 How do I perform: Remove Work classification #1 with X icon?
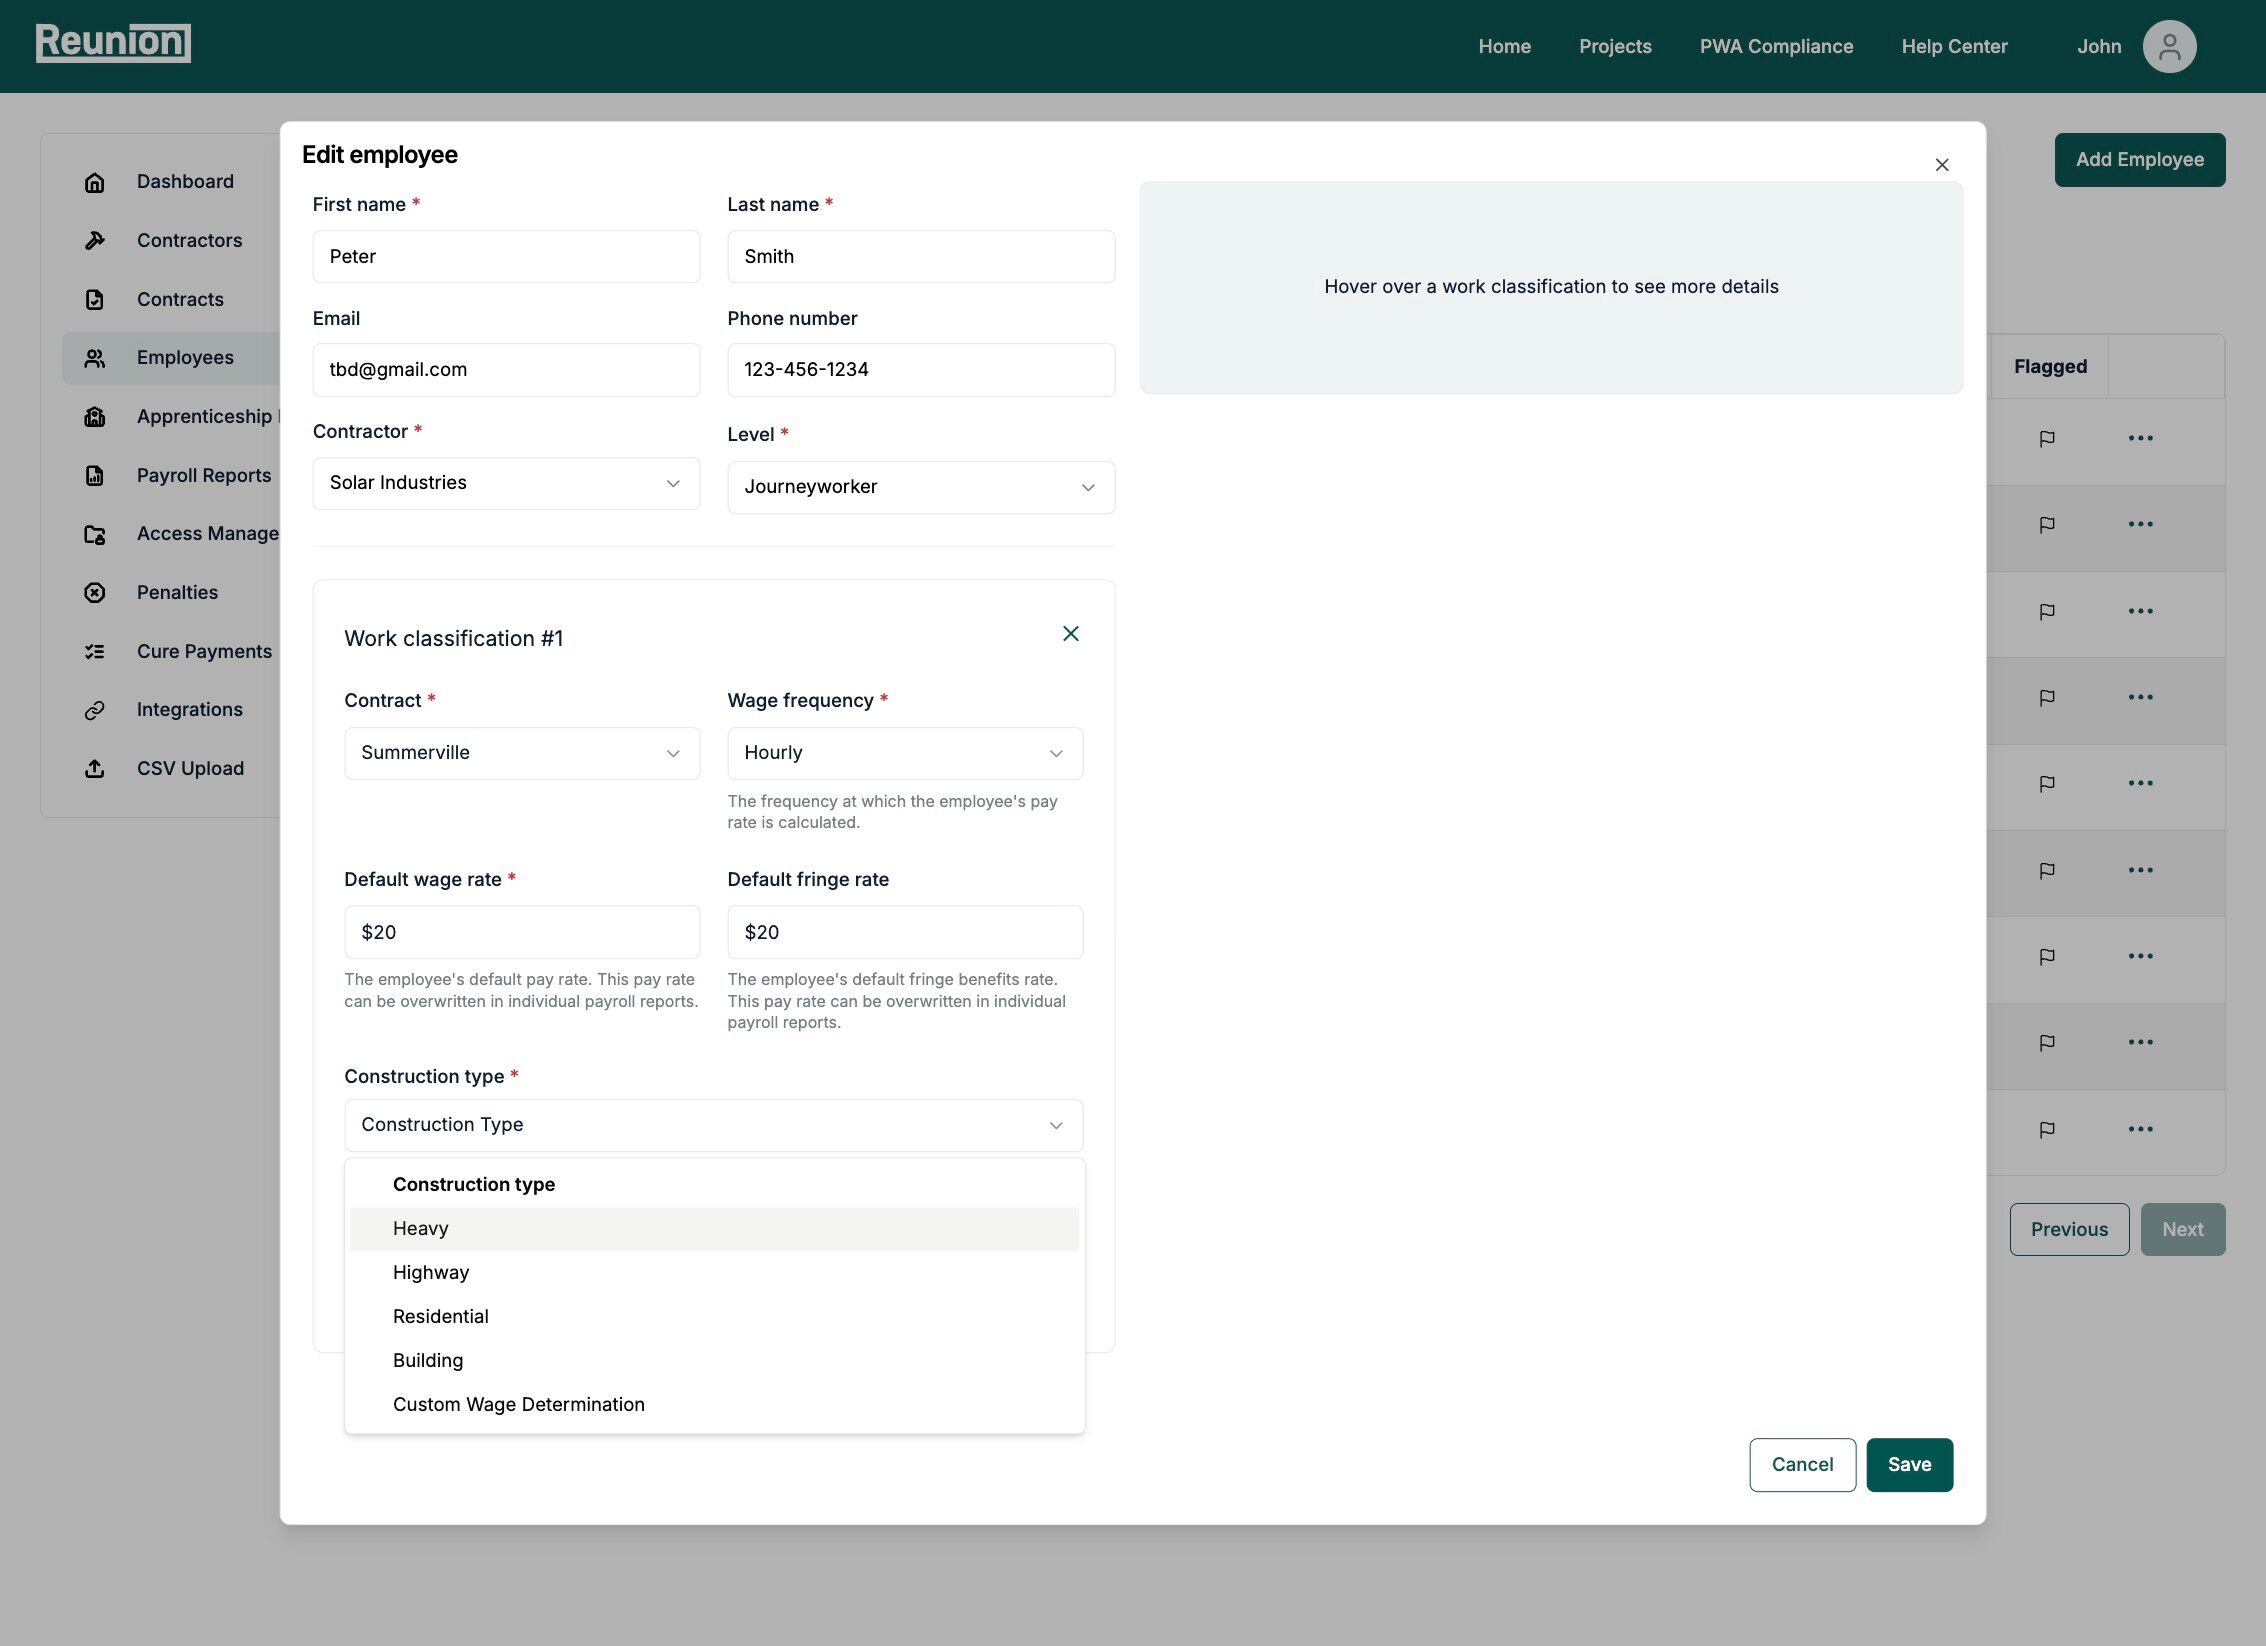1070,634
